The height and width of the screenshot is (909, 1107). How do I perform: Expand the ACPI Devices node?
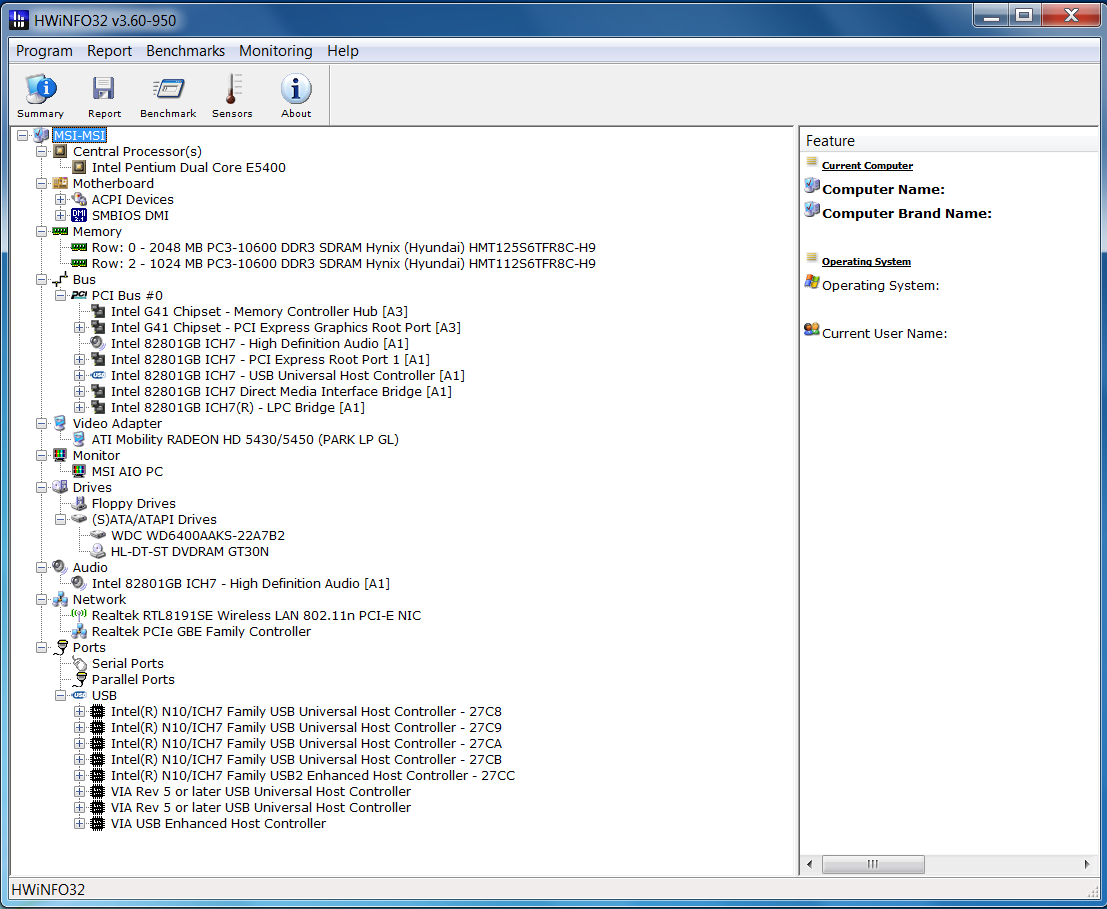[x=61, y=200]
